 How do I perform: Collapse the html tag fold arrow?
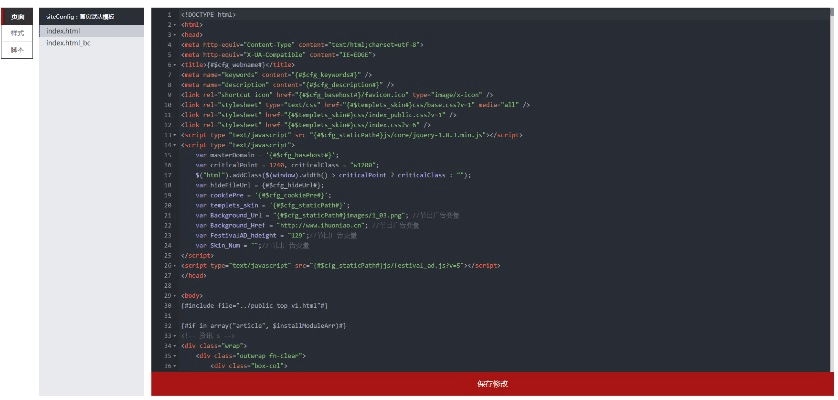coord(174,25)
